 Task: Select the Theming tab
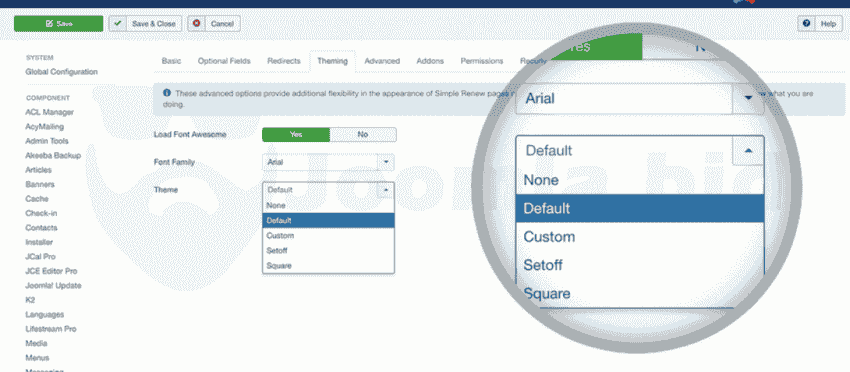pyautogui.click(x=332, y=61)
